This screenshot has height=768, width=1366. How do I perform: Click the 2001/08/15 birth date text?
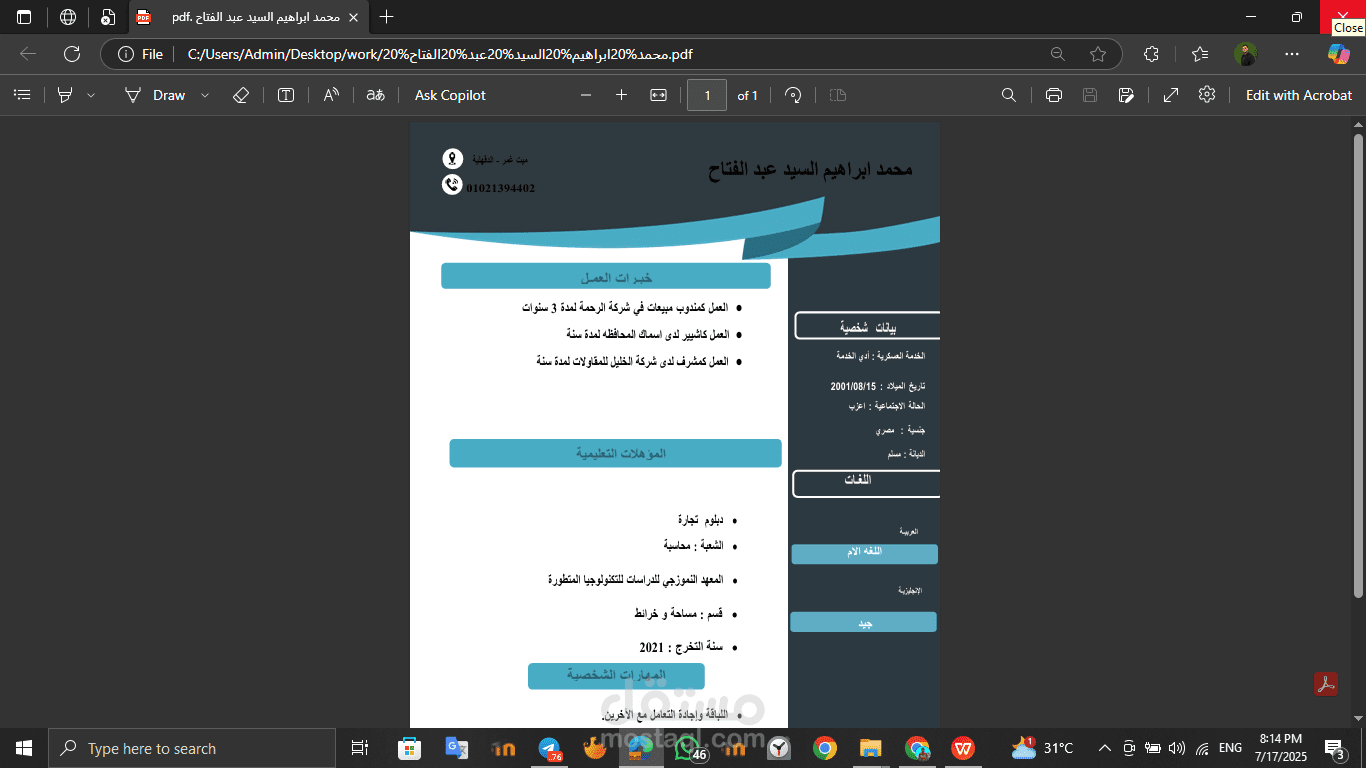[x=853, y=386]
